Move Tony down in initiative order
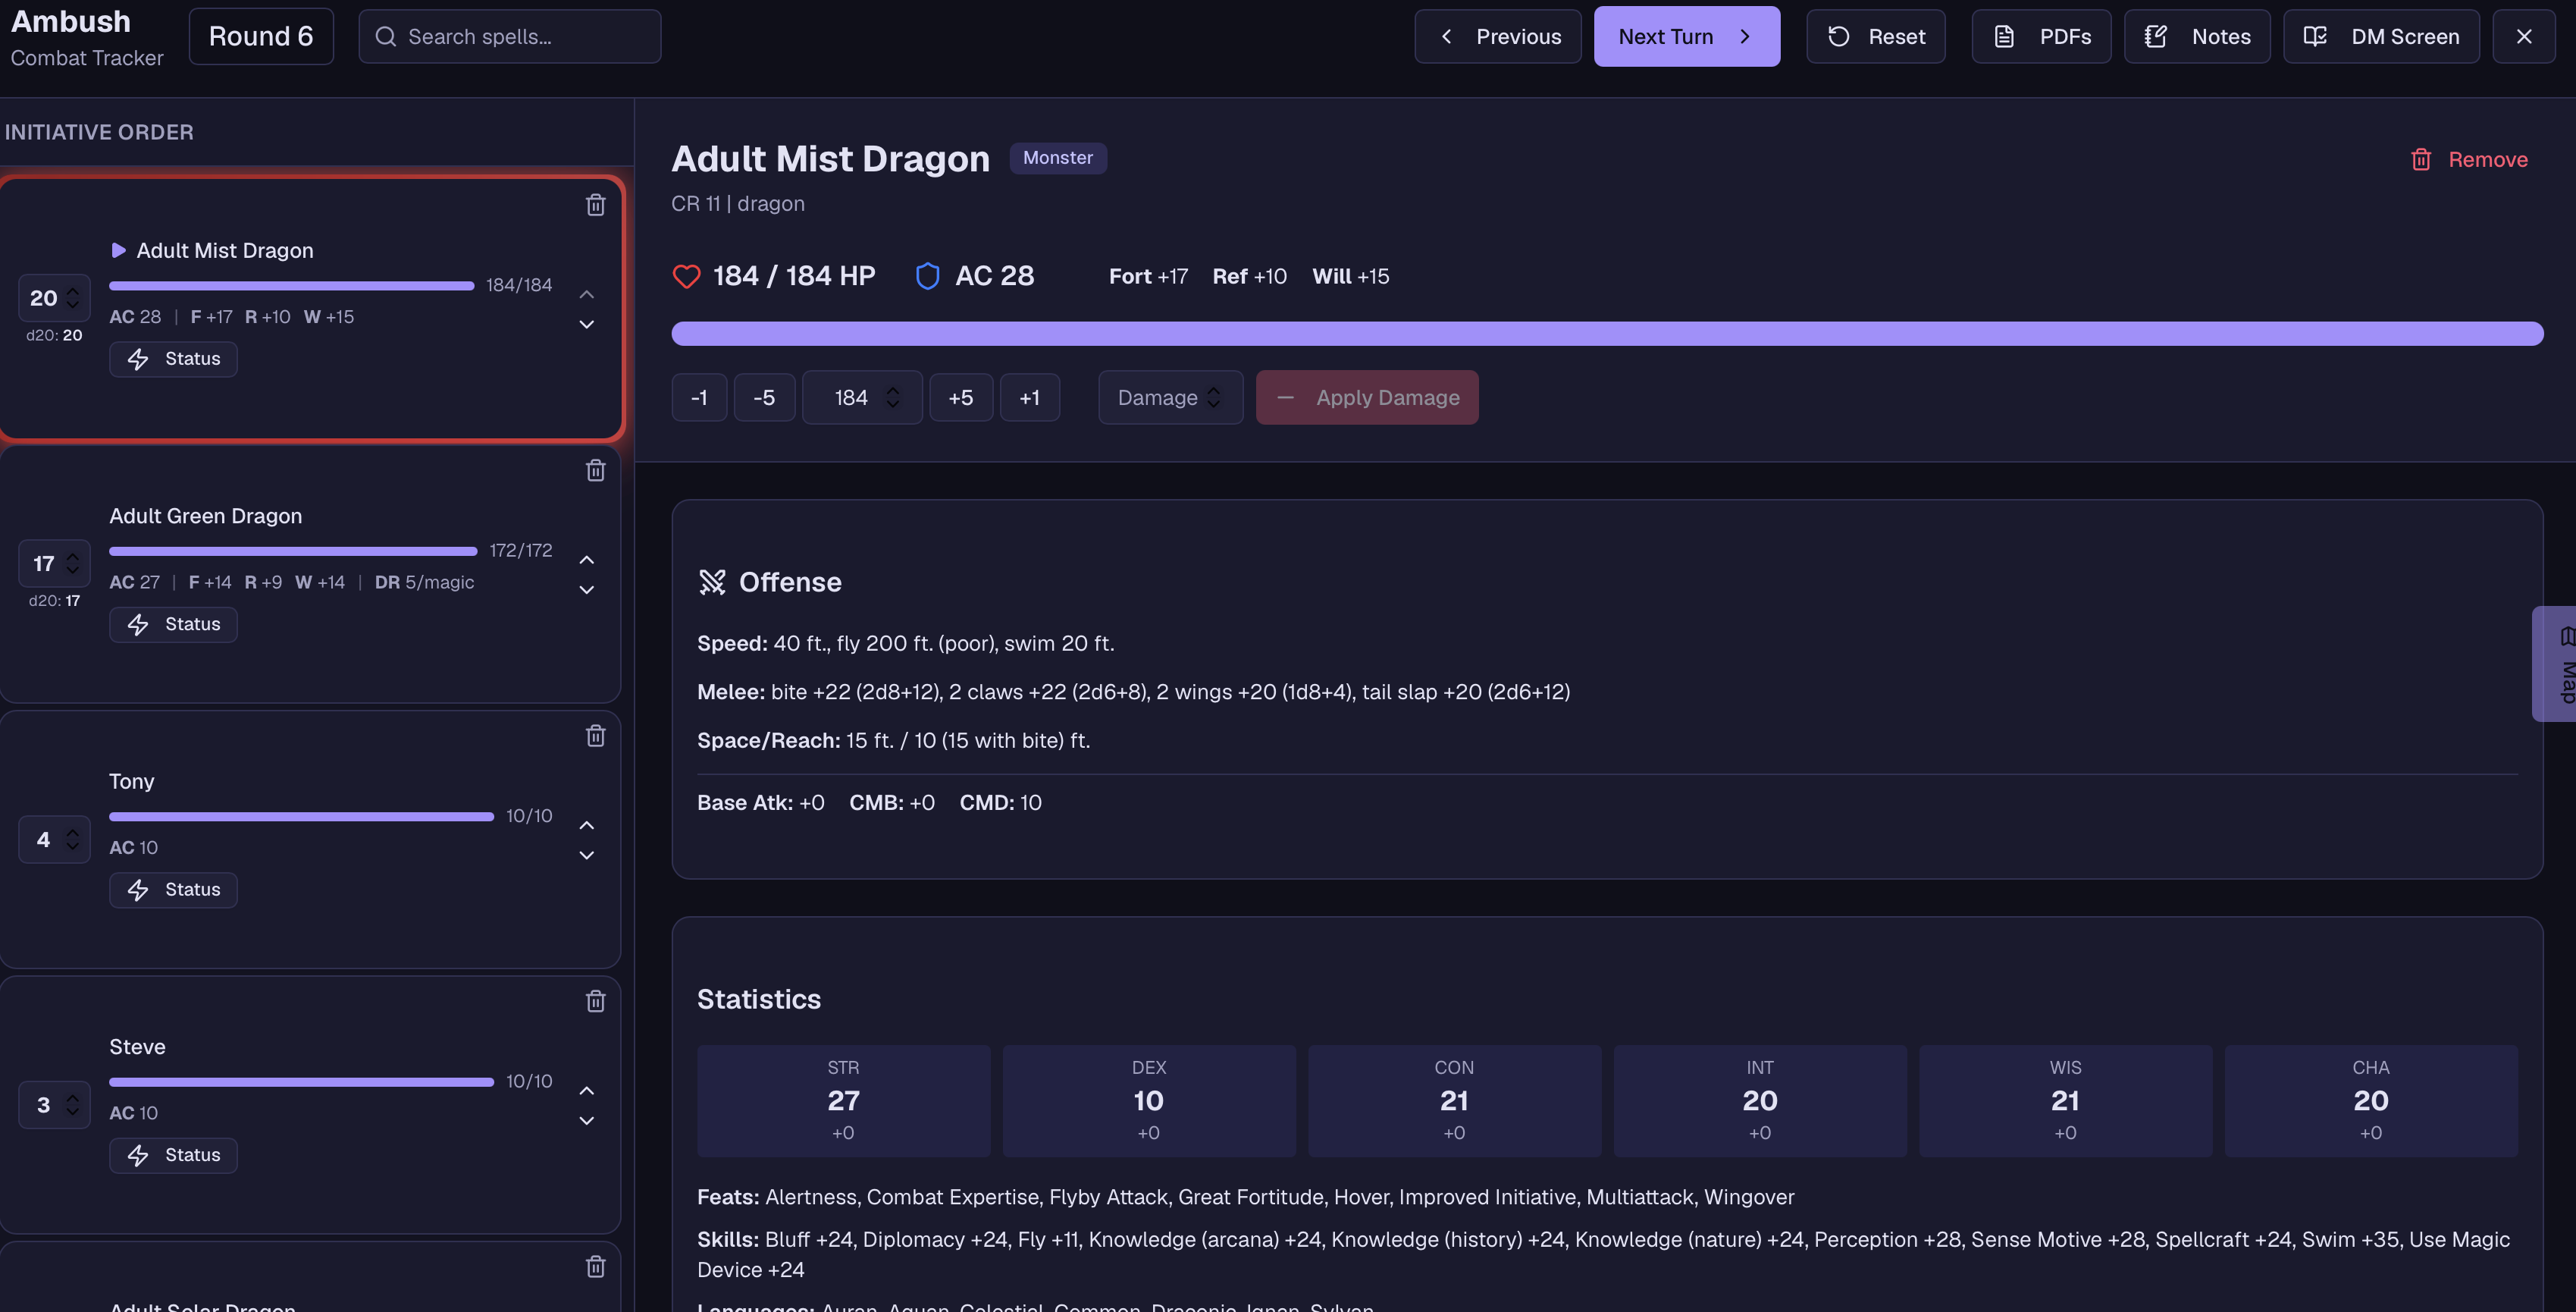 tap(587, 855)
